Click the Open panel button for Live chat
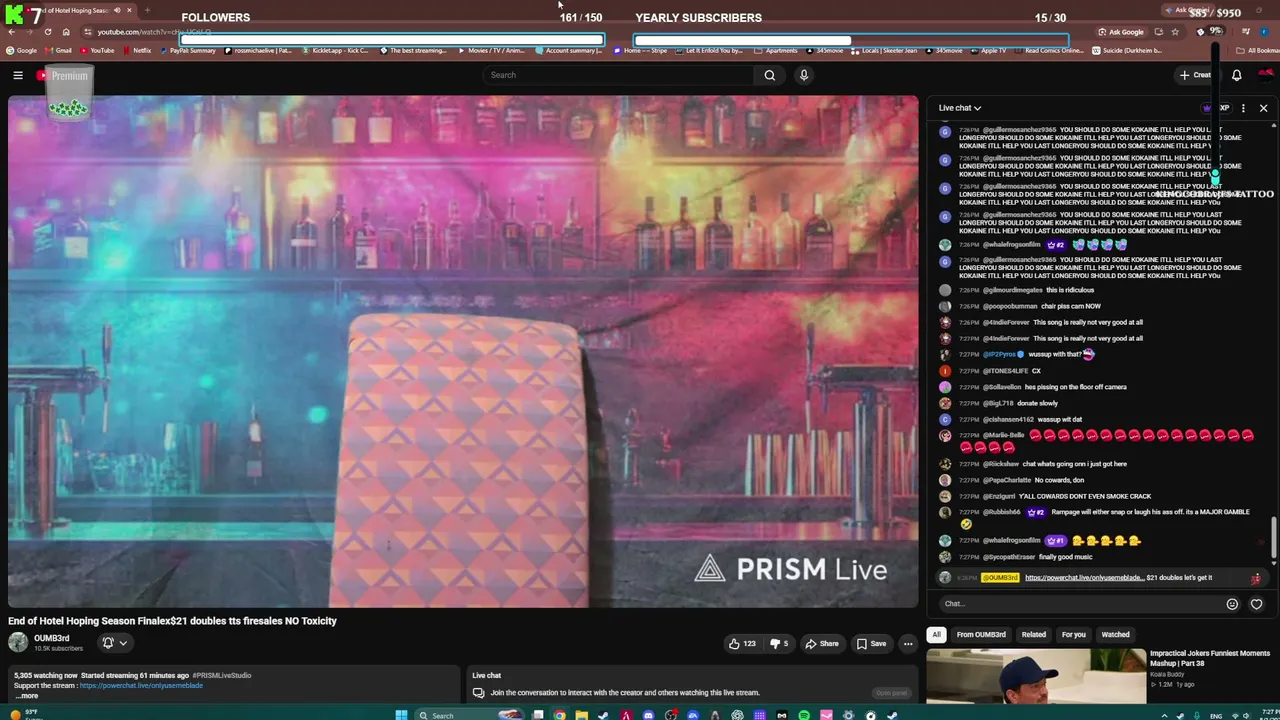The image size is (1280, 720). click(891, 693)
